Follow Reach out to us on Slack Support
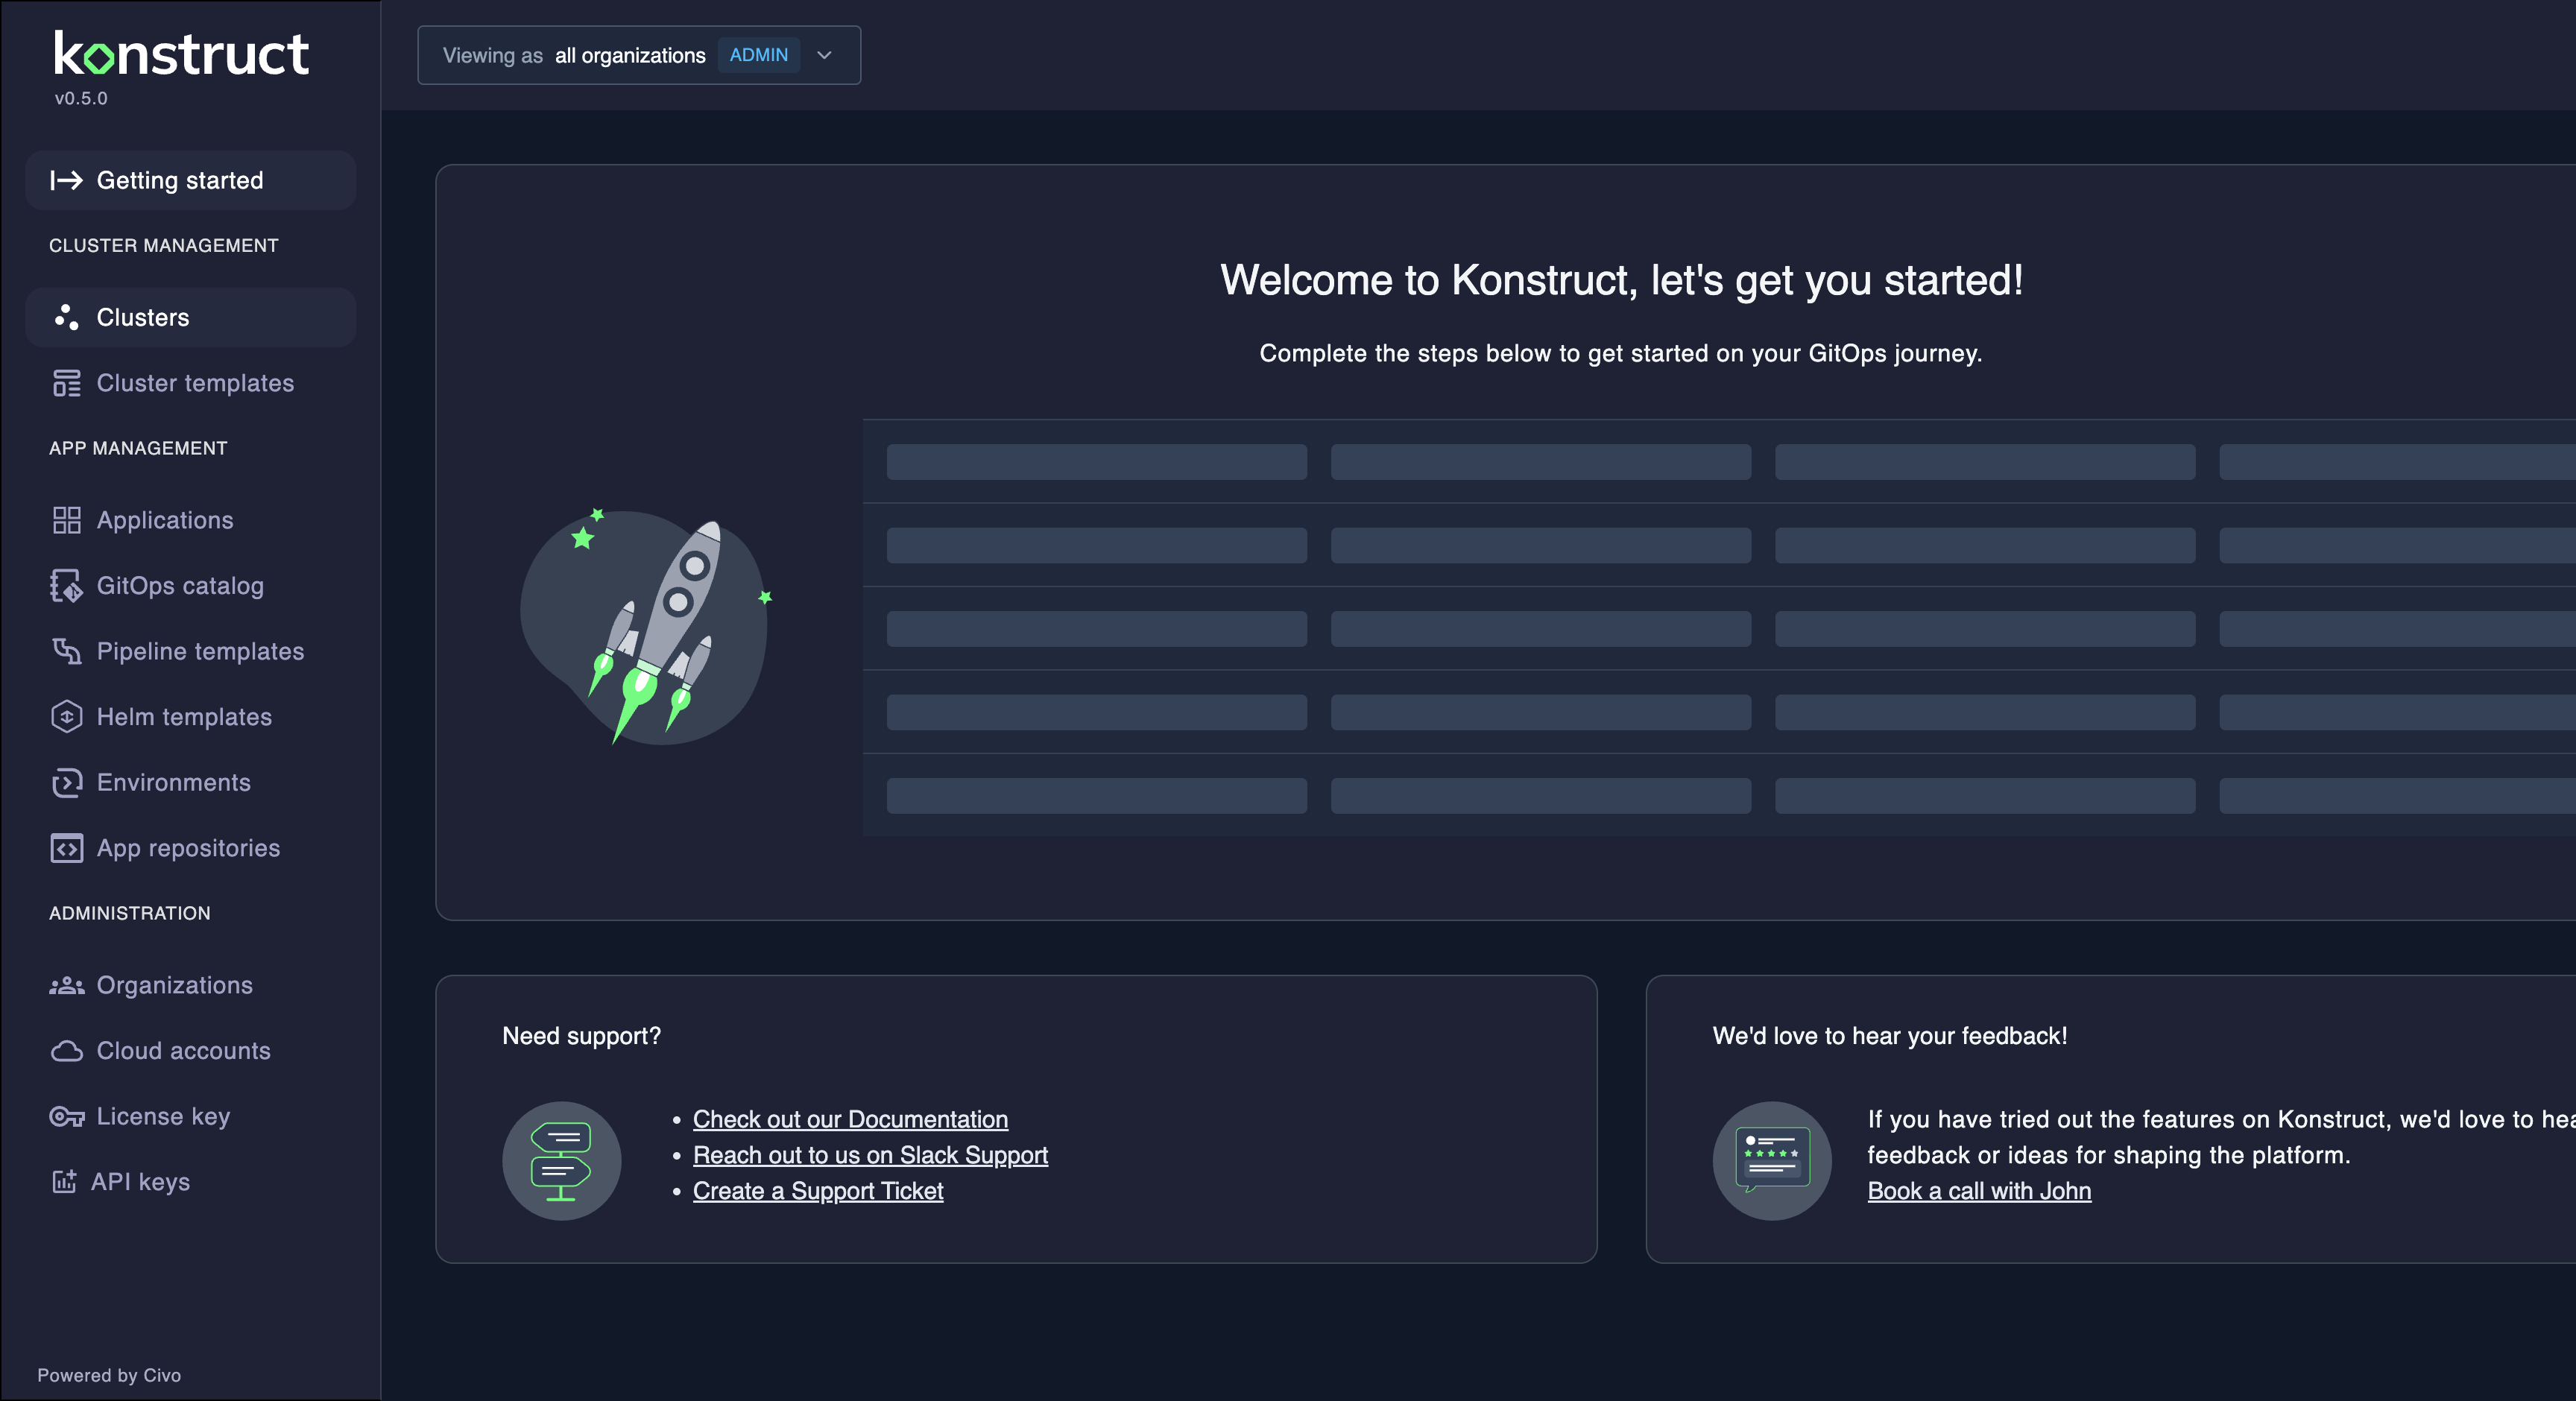This screenshot has width=2576, height=1401. 870,1155
